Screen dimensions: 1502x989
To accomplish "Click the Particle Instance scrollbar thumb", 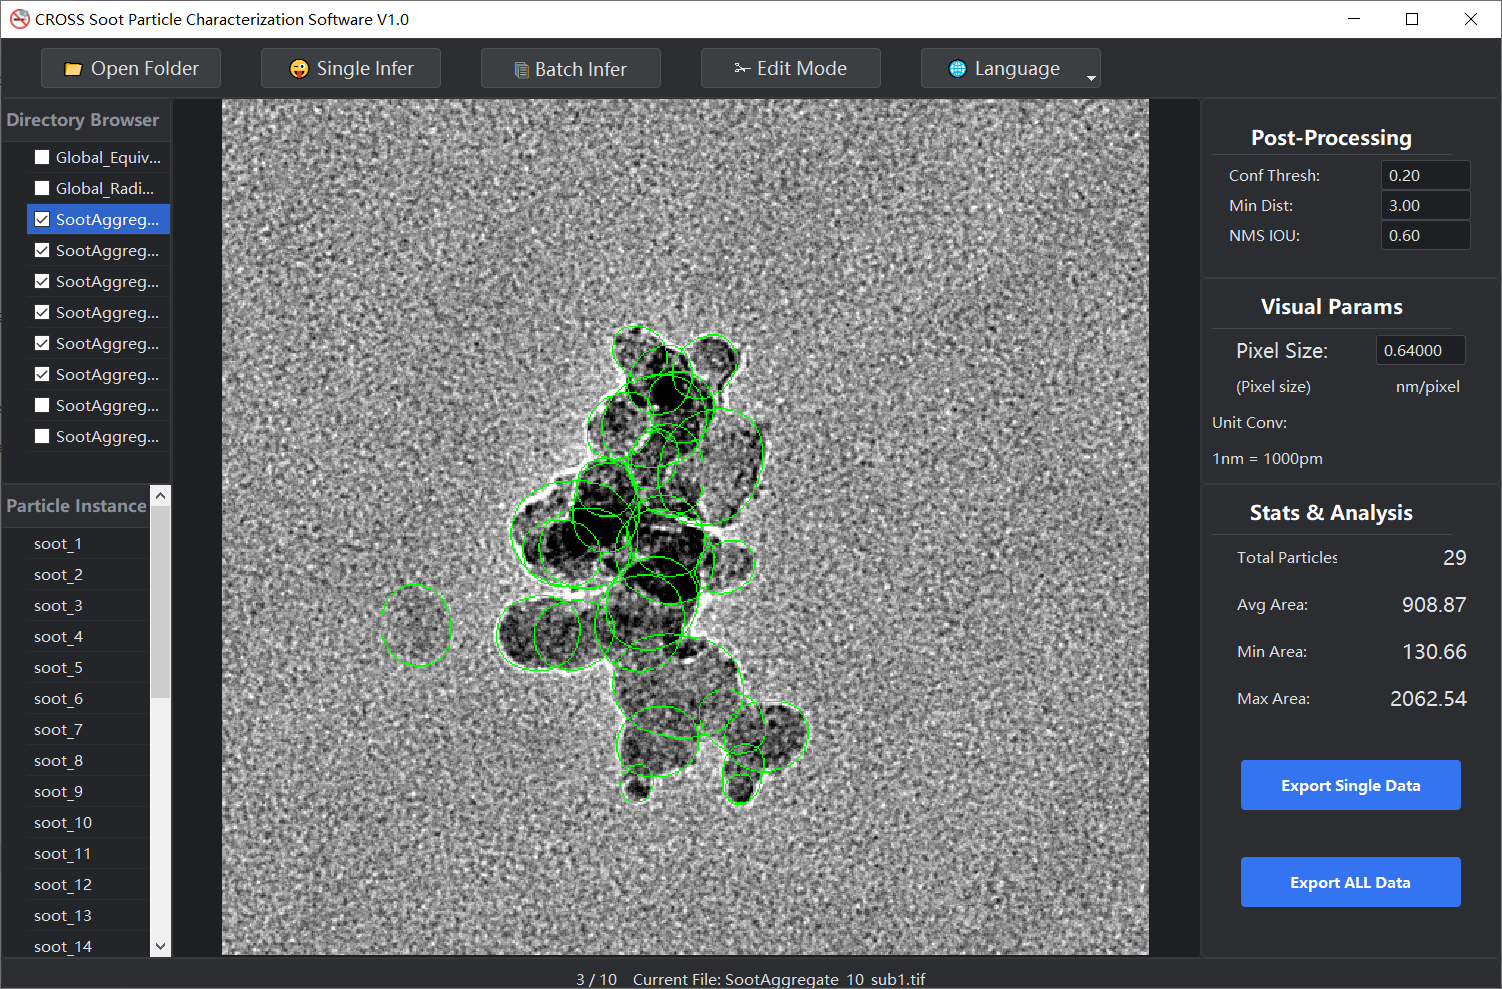I will coord(160,603).
